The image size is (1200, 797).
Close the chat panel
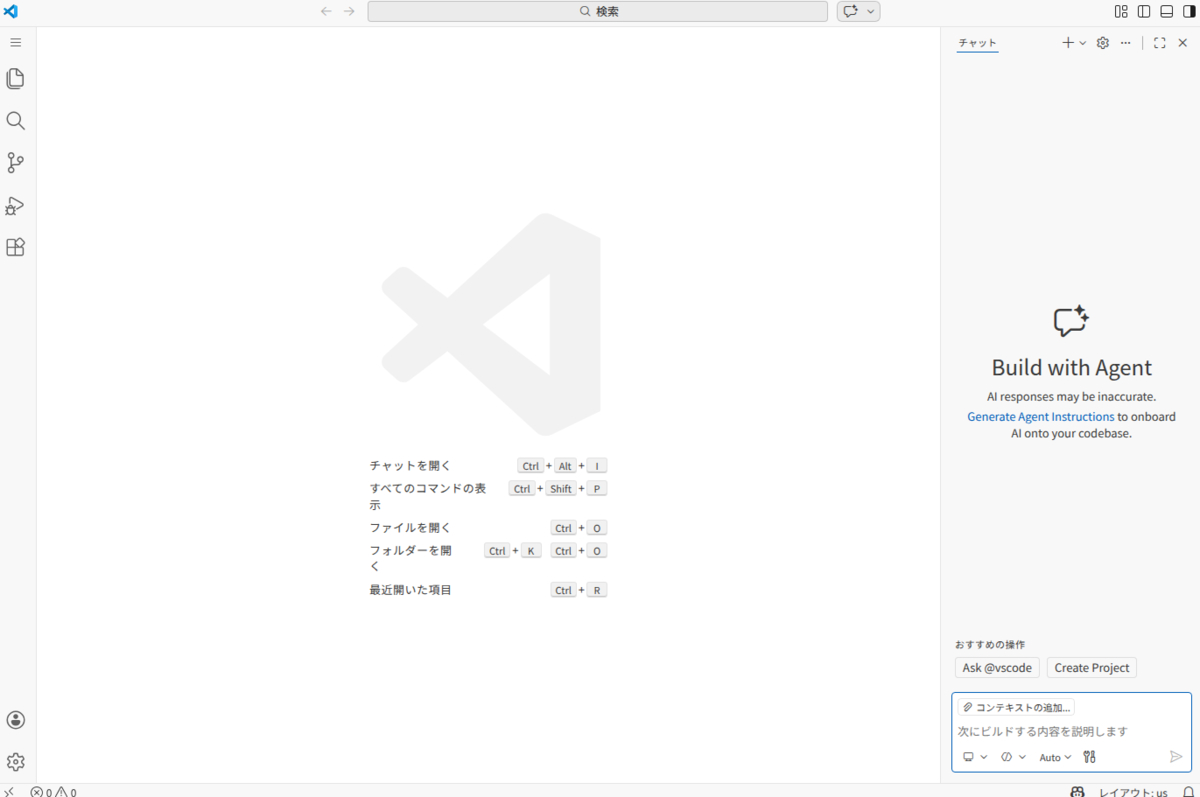[1183, 43]
